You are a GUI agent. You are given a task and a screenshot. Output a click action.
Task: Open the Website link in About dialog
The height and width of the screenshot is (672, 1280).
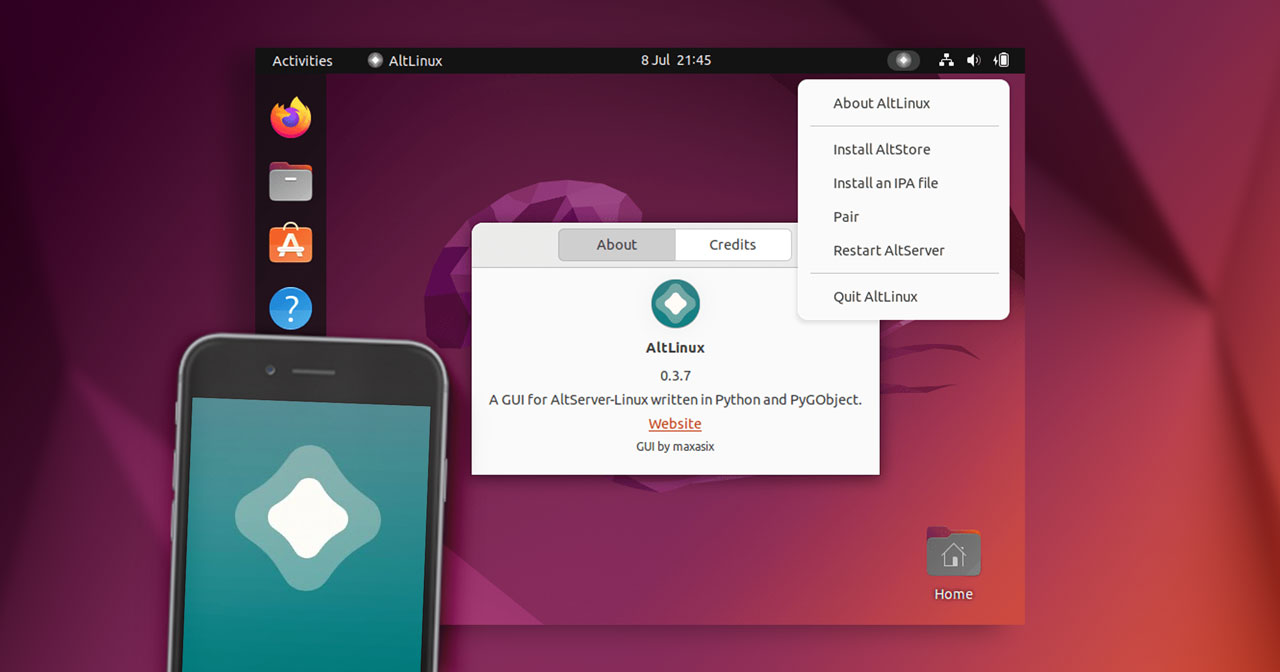(x=675, y=424)
